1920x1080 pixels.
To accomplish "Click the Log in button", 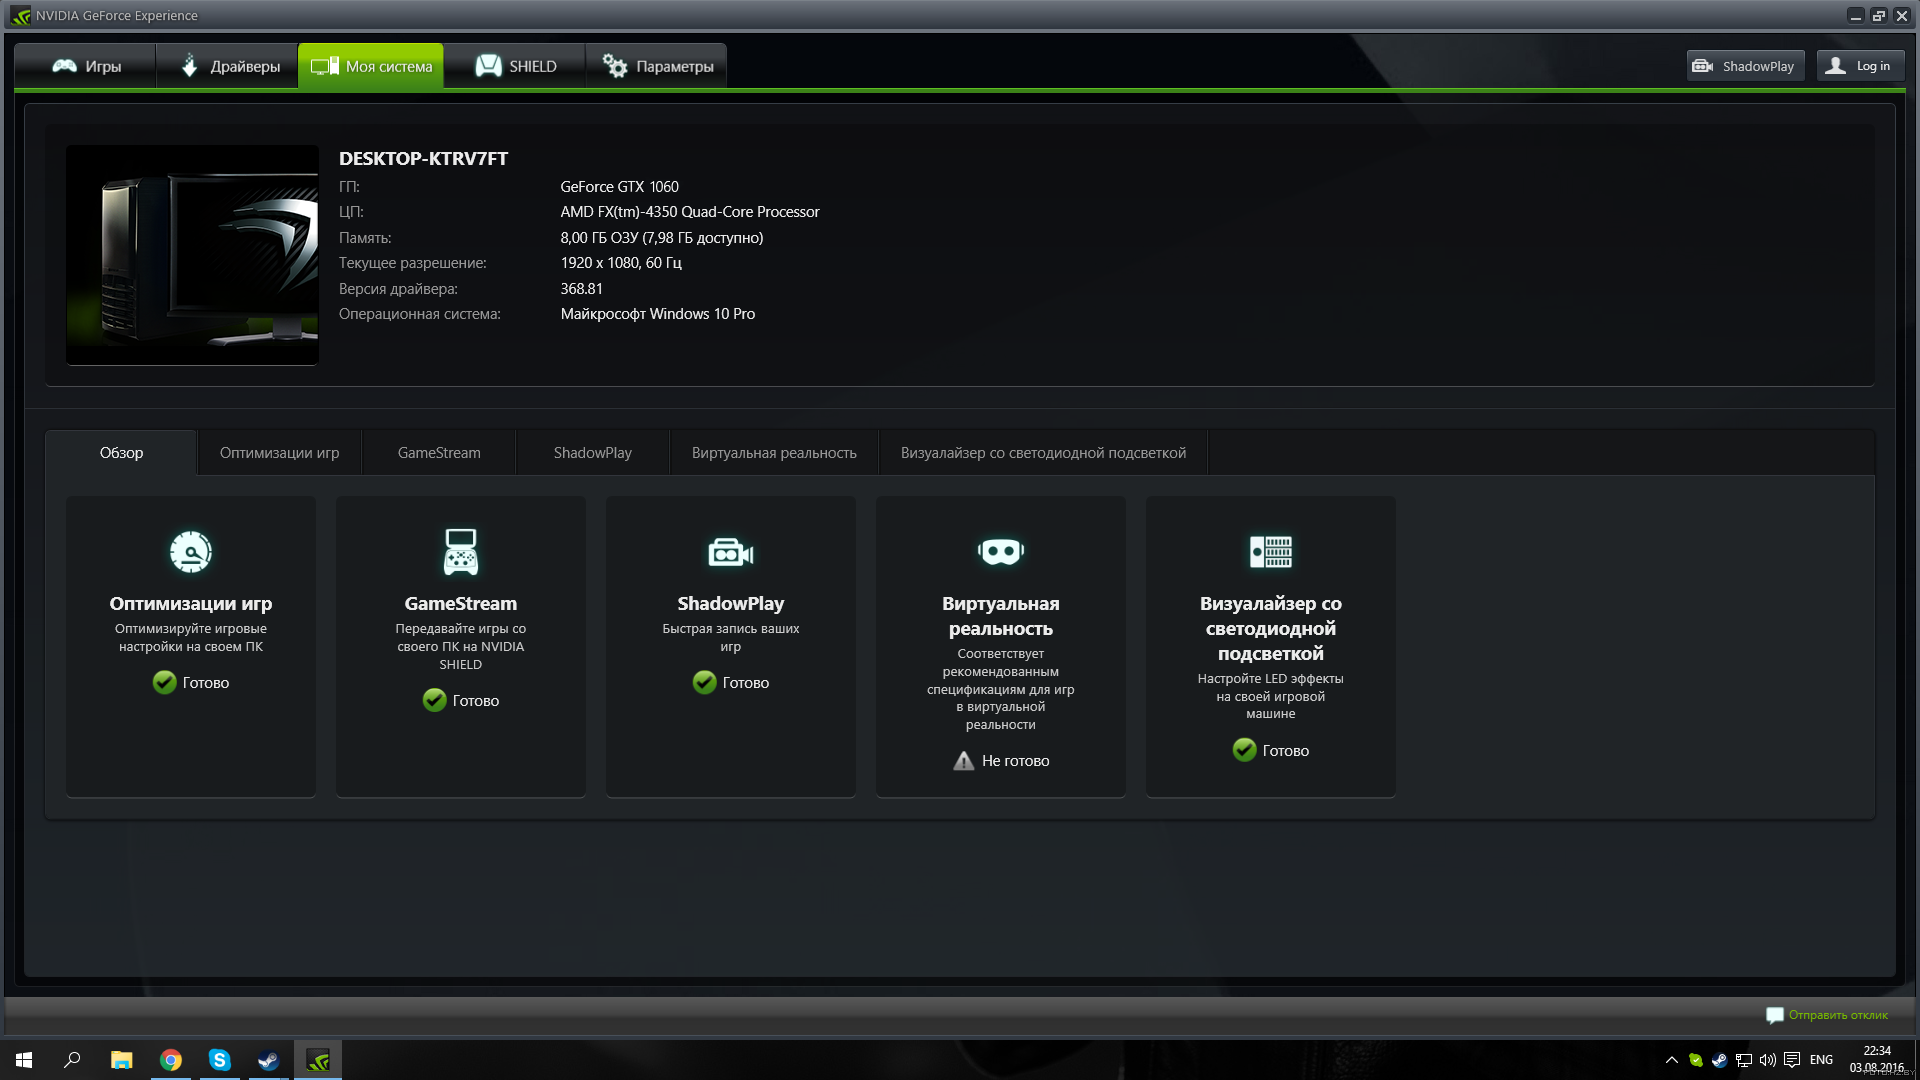I will (x=1860, y=66).
